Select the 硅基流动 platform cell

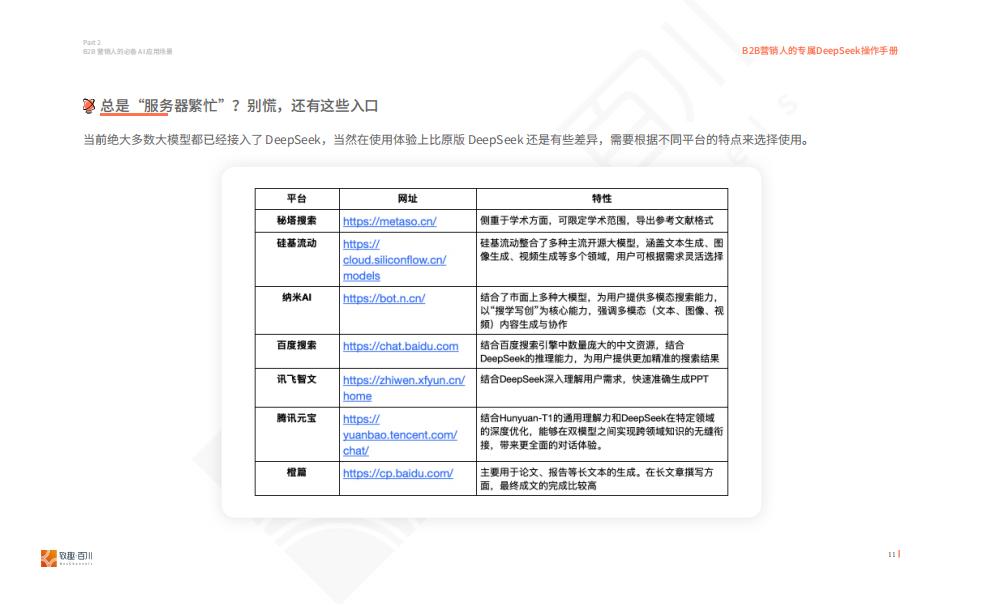click(x=297, y=260)
